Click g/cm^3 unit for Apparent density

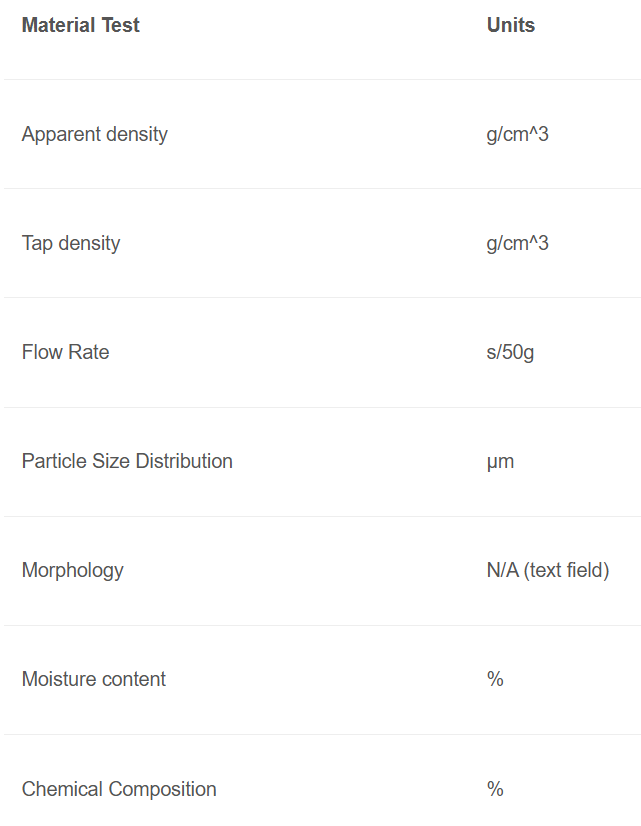pos(517,134)
